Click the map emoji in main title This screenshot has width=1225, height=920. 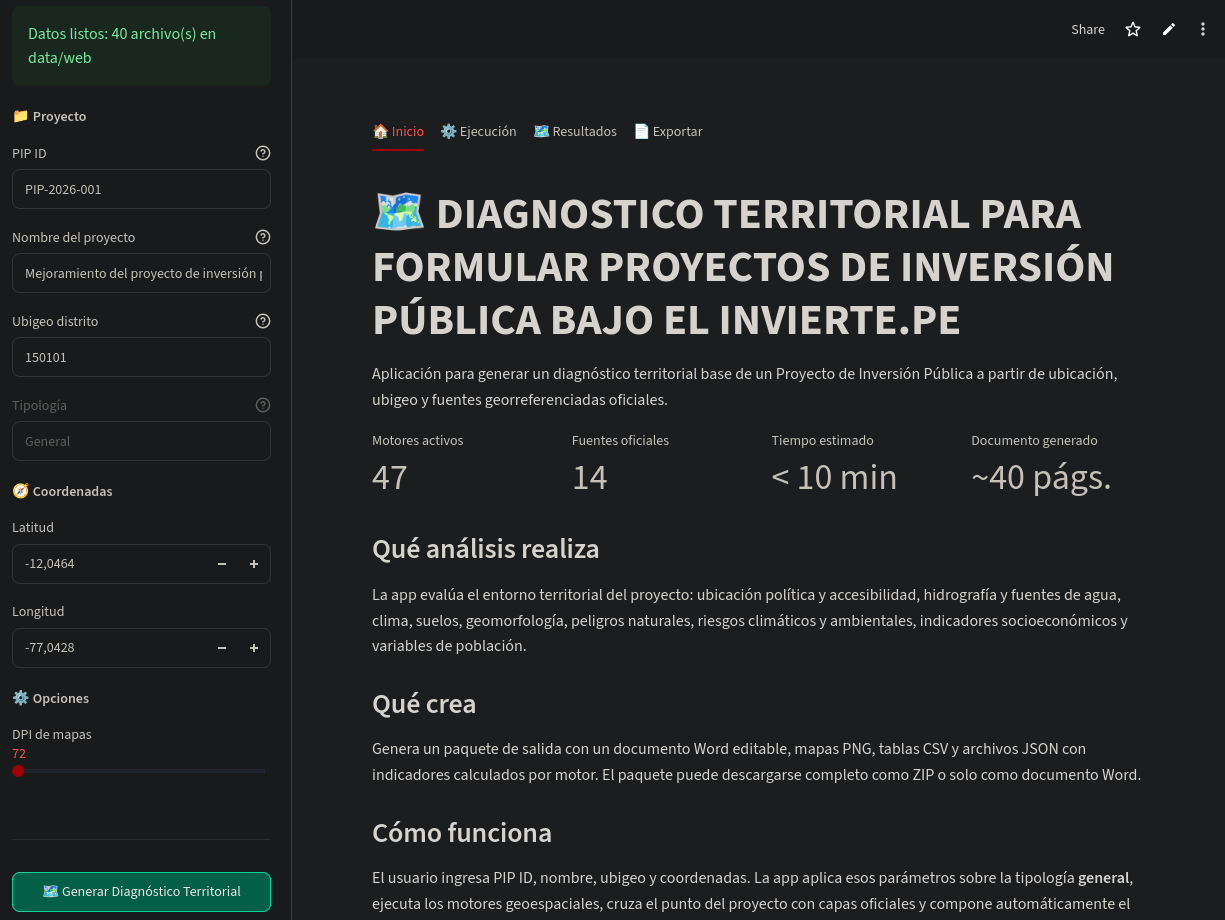399,212
